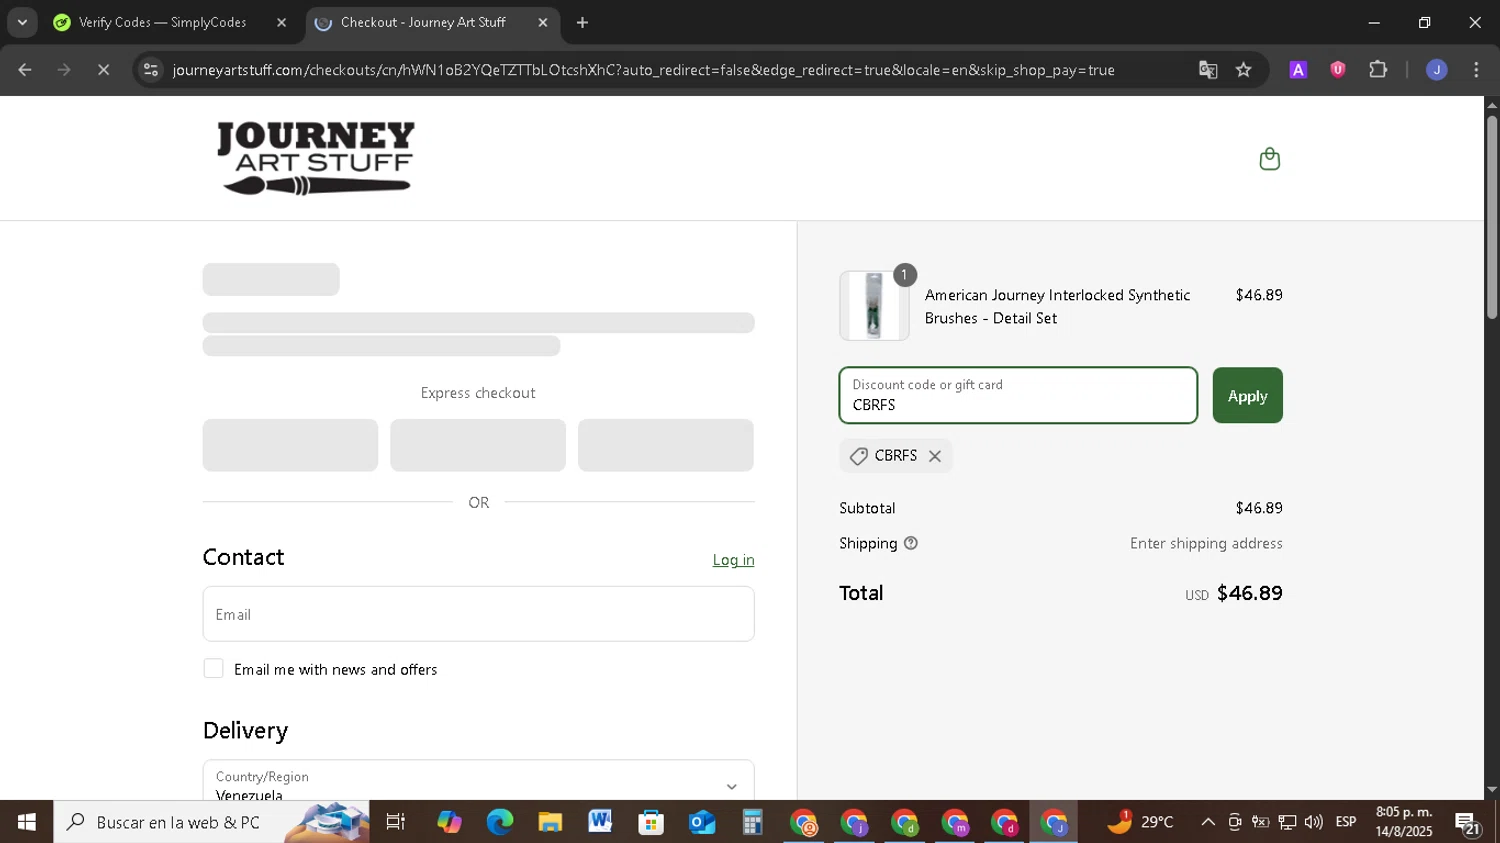Focus the discount code or gift card field
Viewport: 1500px width, 843px height.
[1018, 396]
